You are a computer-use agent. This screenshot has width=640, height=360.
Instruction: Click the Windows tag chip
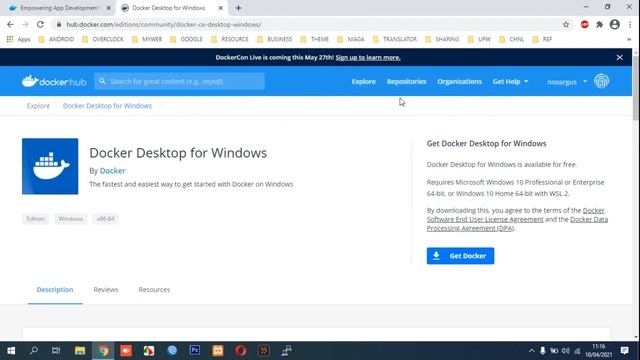[71, 219]
